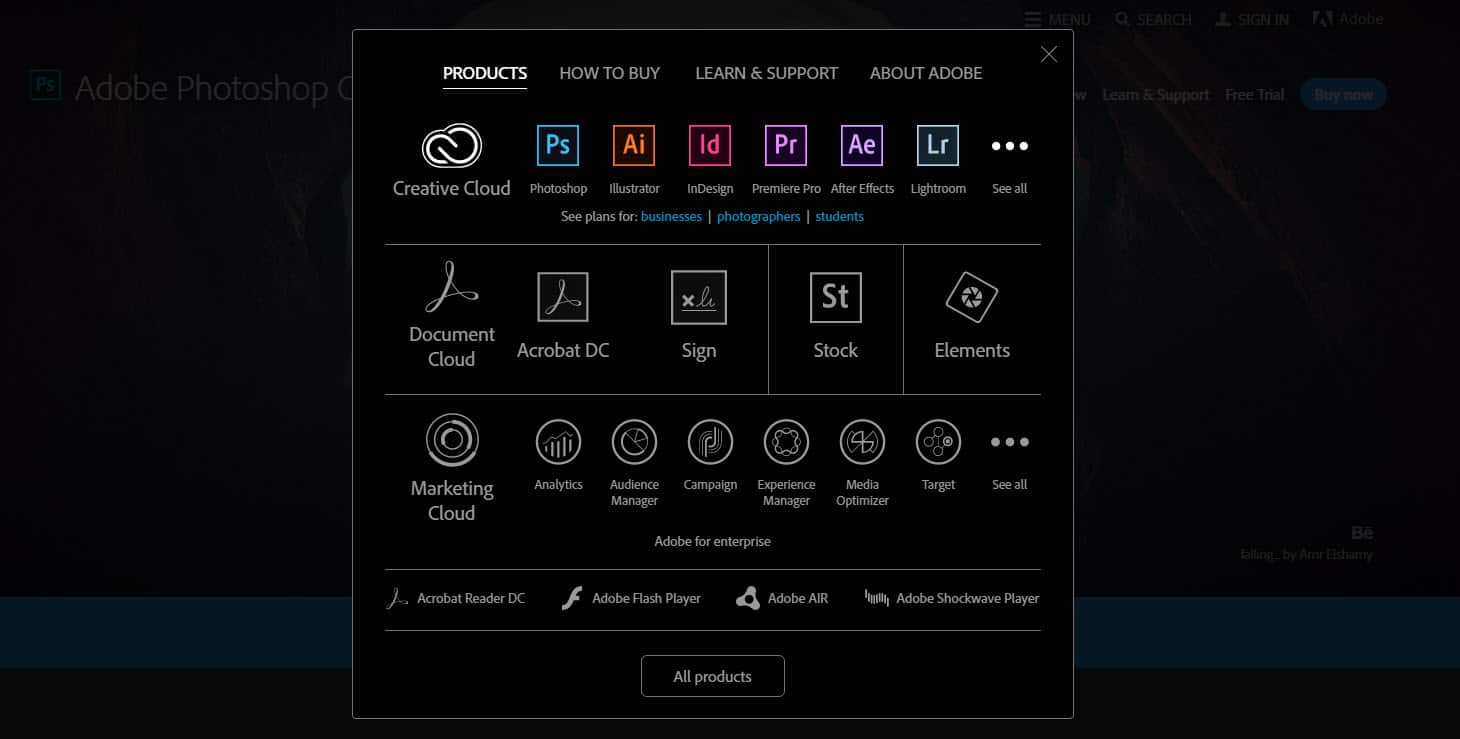
Task: Open the Document Cloud icon
Action: [452, 288]
